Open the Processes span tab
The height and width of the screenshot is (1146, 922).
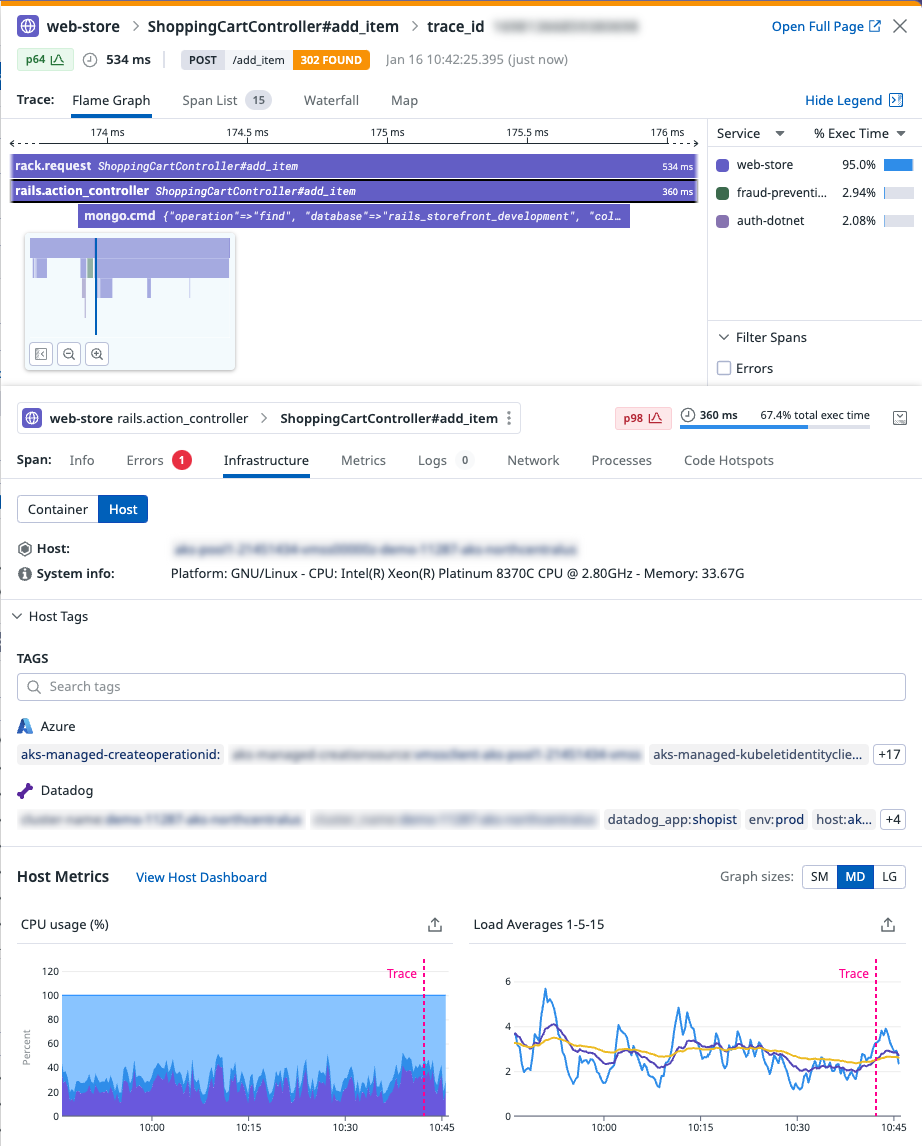[x=622, y=460]
